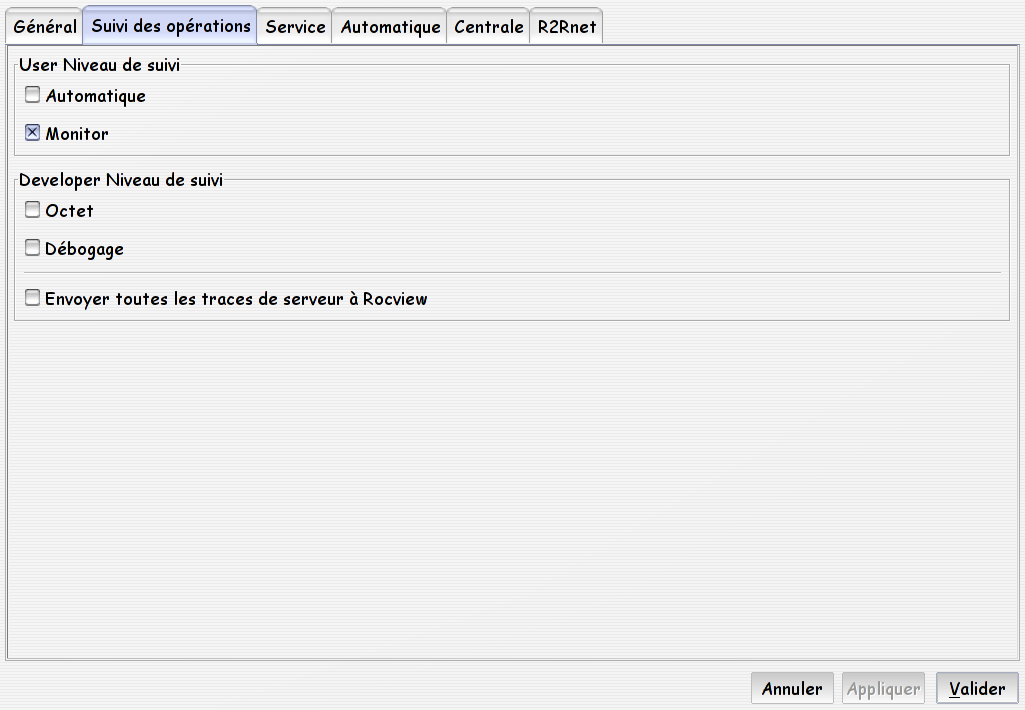This screenshot has height=710, width=1025.
Task: Switch to the R2Rnet tab
Action: [566, 27]
